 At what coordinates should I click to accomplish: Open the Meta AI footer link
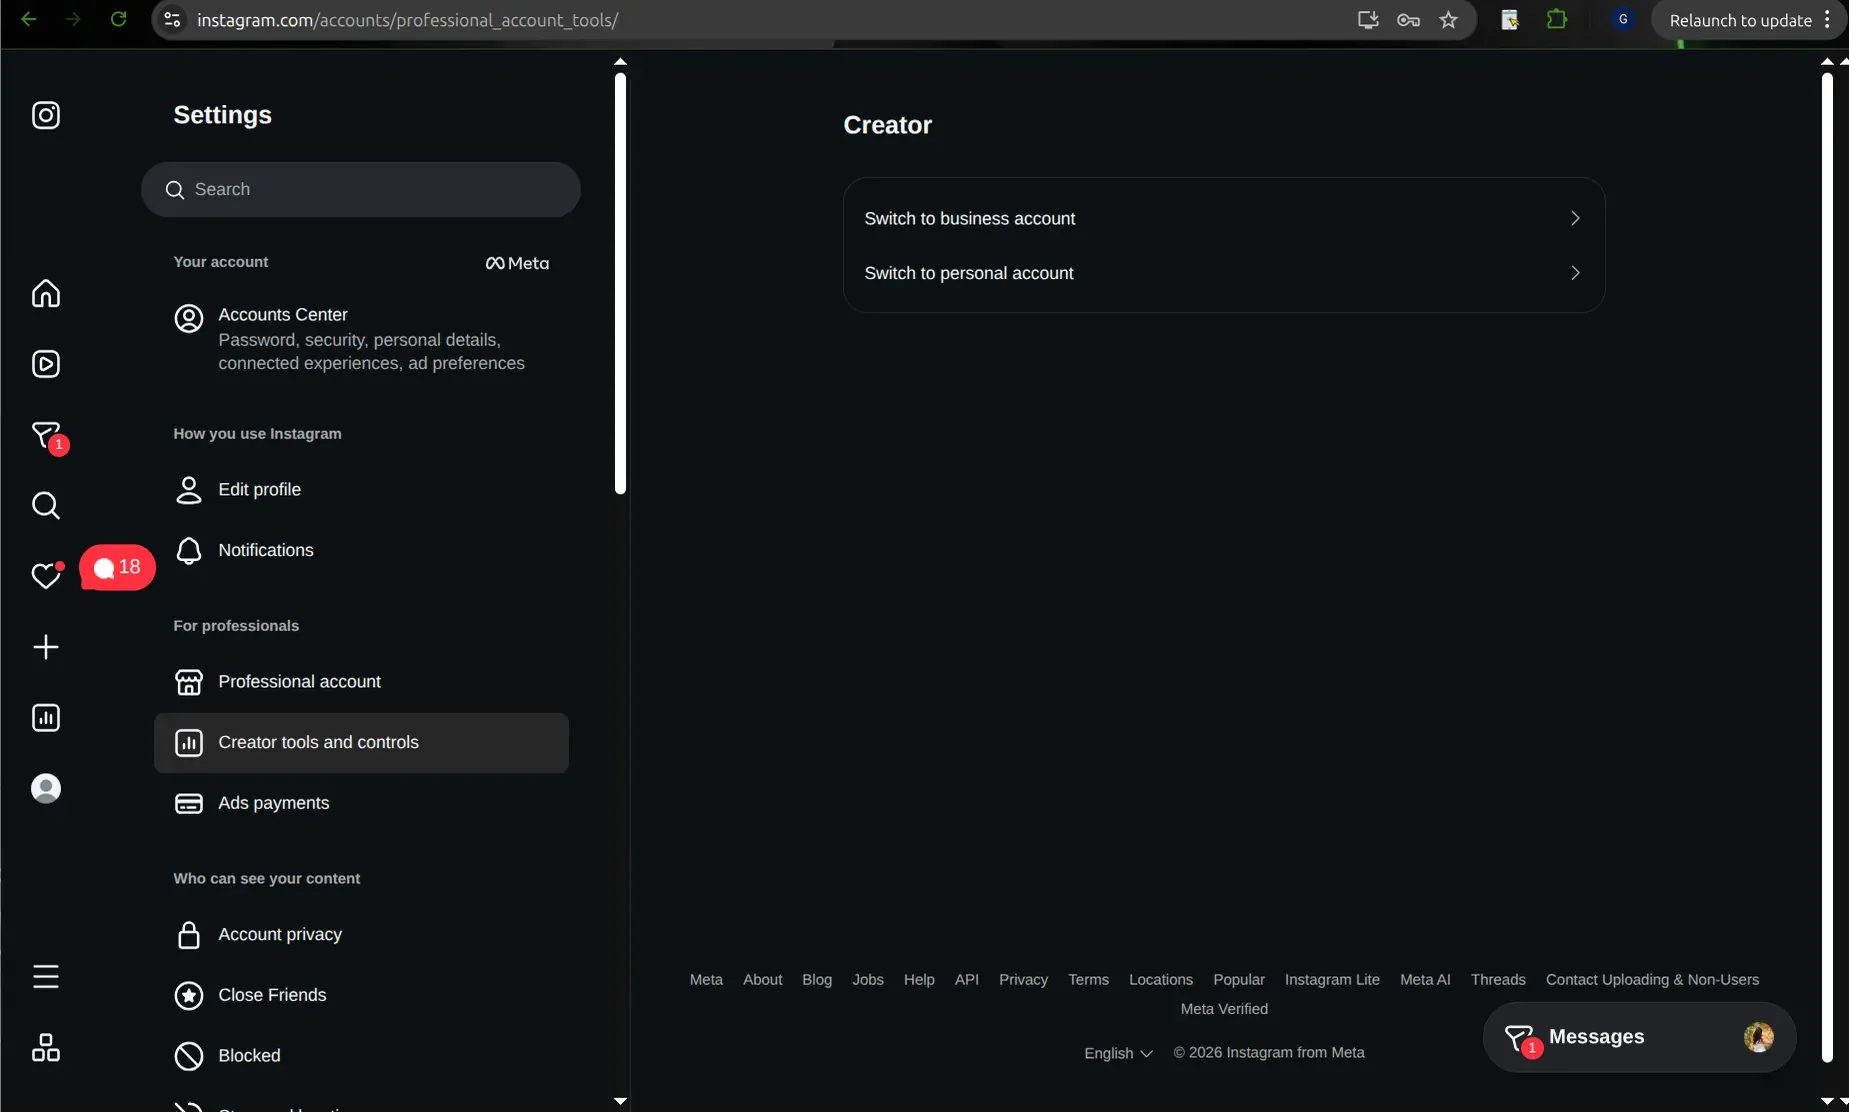pos(1425,980)
